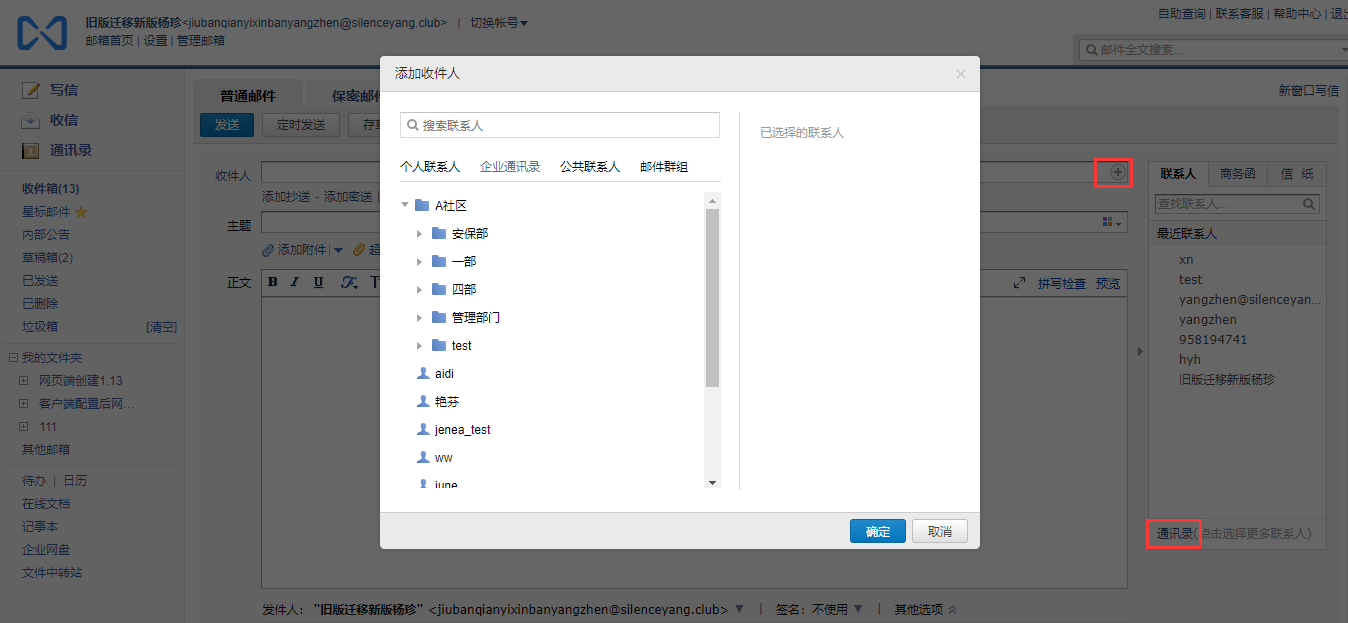The width and height of the screenshot is (1348, 623).
Task: Click the 写信 compose icon in sidebar
Action: 31,91
